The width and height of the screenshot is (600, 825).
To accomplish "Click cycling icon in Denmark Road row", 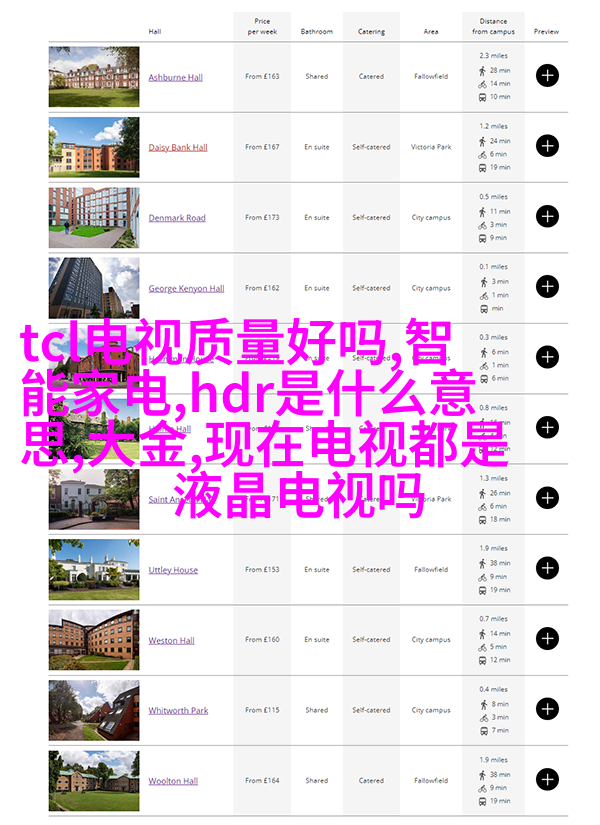I will point(483,225).
